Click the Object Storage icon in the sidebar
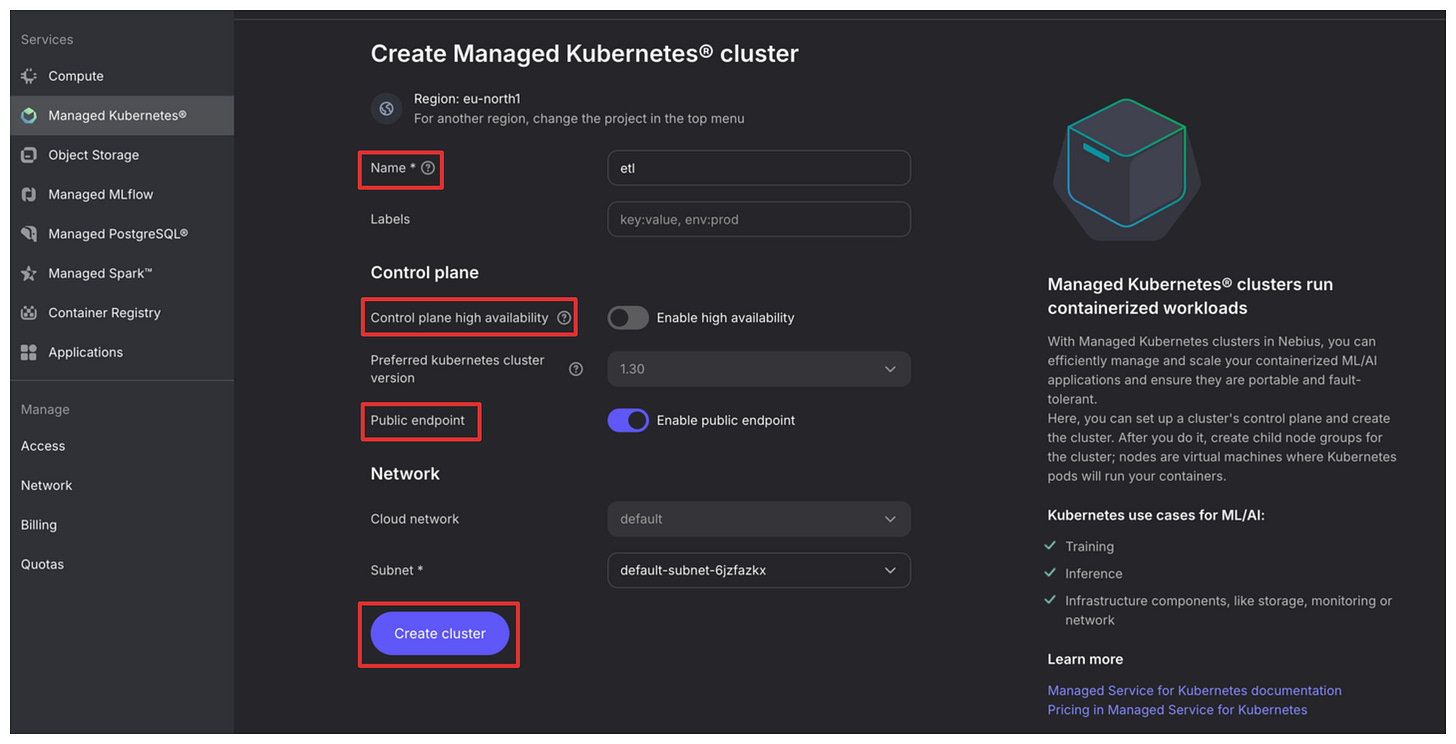This screenshot has width=1456, height=744. coord(29,155)
